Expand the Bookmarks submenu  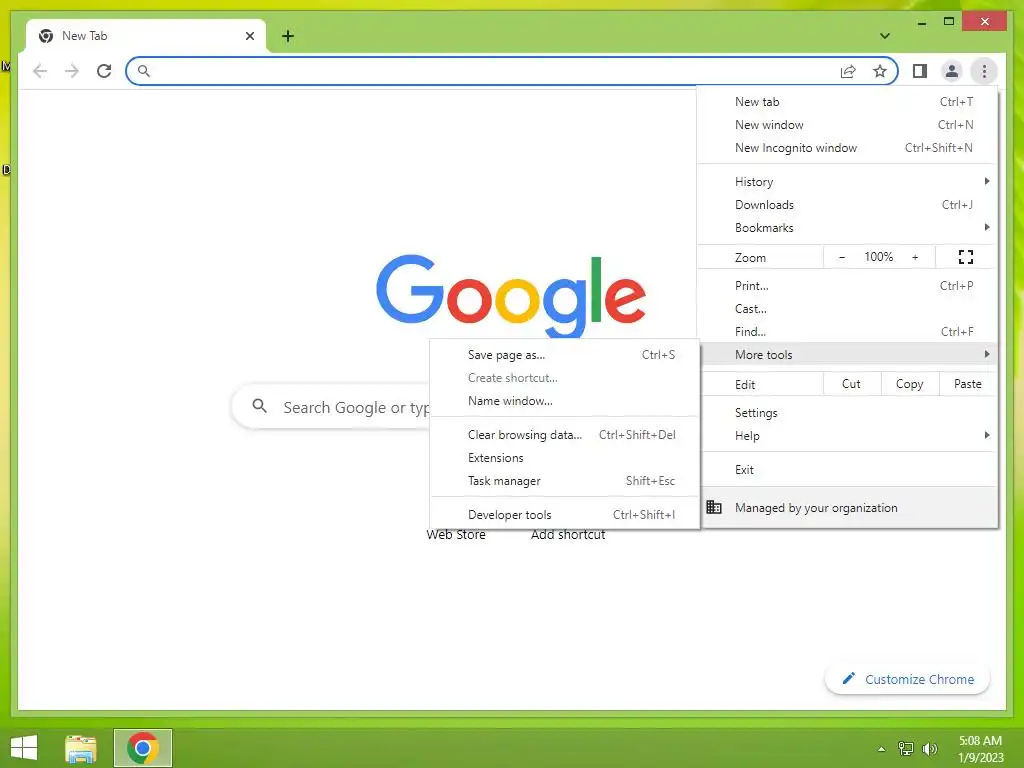[847, 227]
